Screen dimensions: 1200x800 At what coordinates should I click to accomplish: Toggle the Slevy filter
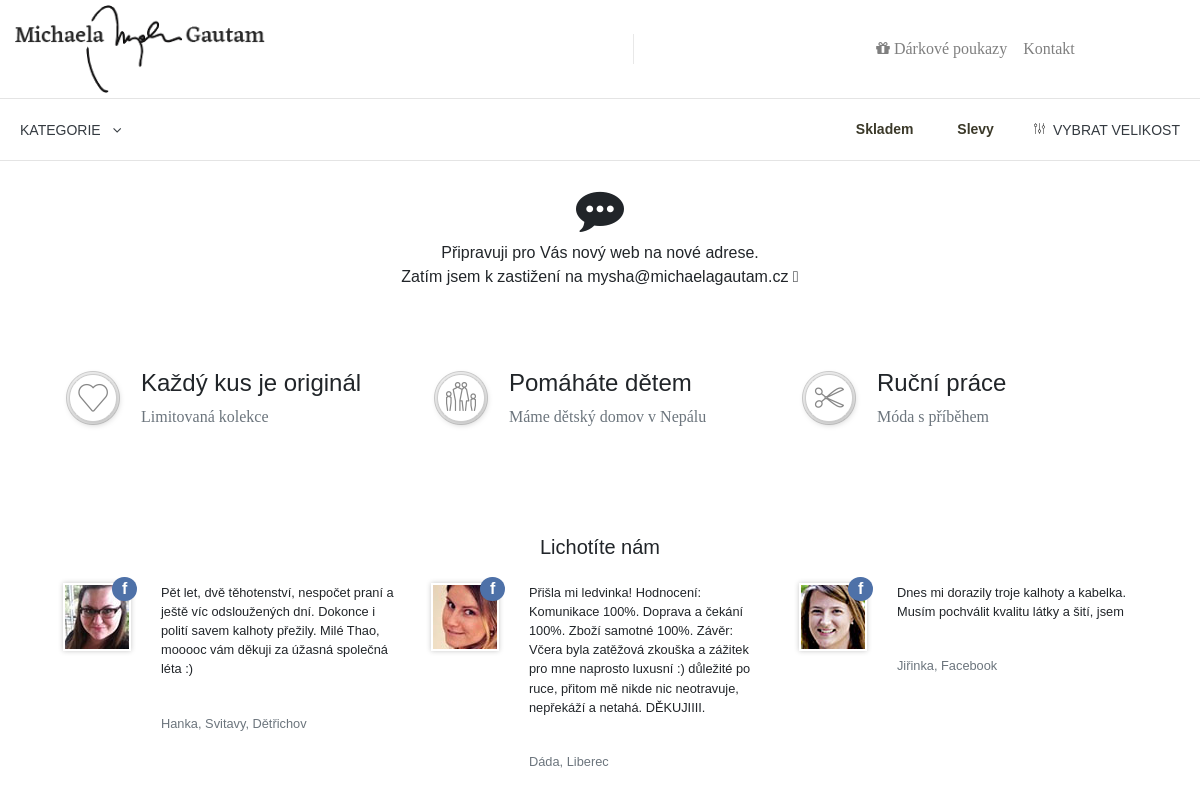(975, 129)
